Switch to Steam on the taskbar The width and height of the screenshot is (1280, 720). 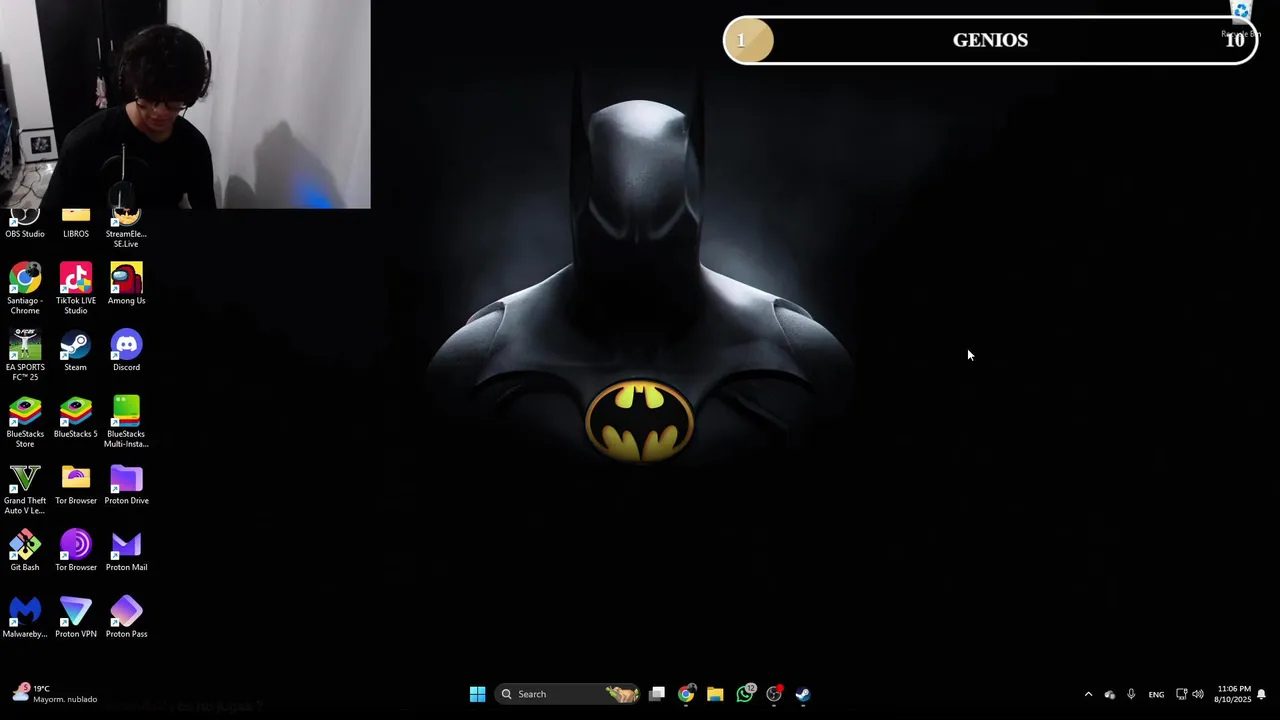point(803,694)
